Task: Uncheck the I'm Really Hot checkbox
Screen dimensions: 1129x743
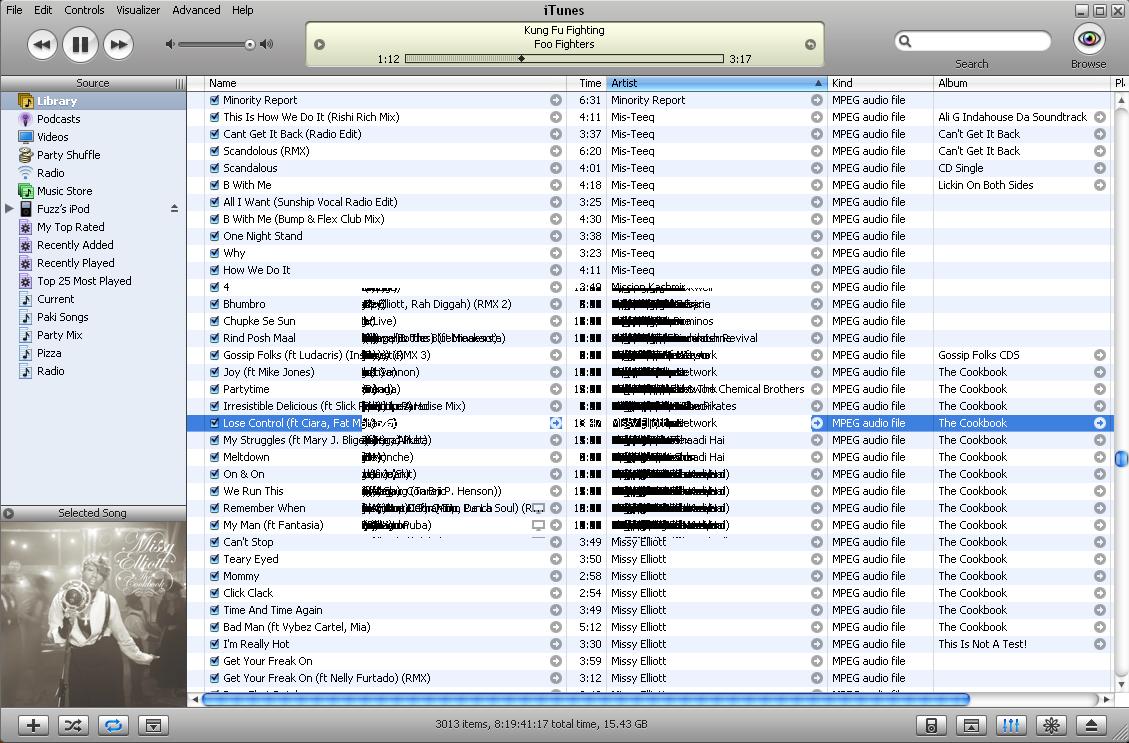Action: coord(214,644)
